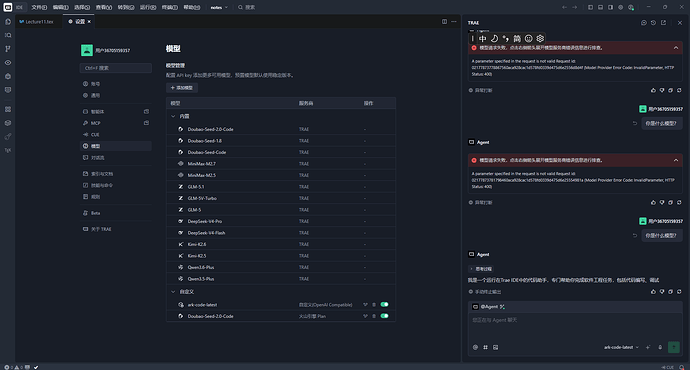
Task: Open the Extensions grid icon in activity bar
Action: [x=8, y=109]
